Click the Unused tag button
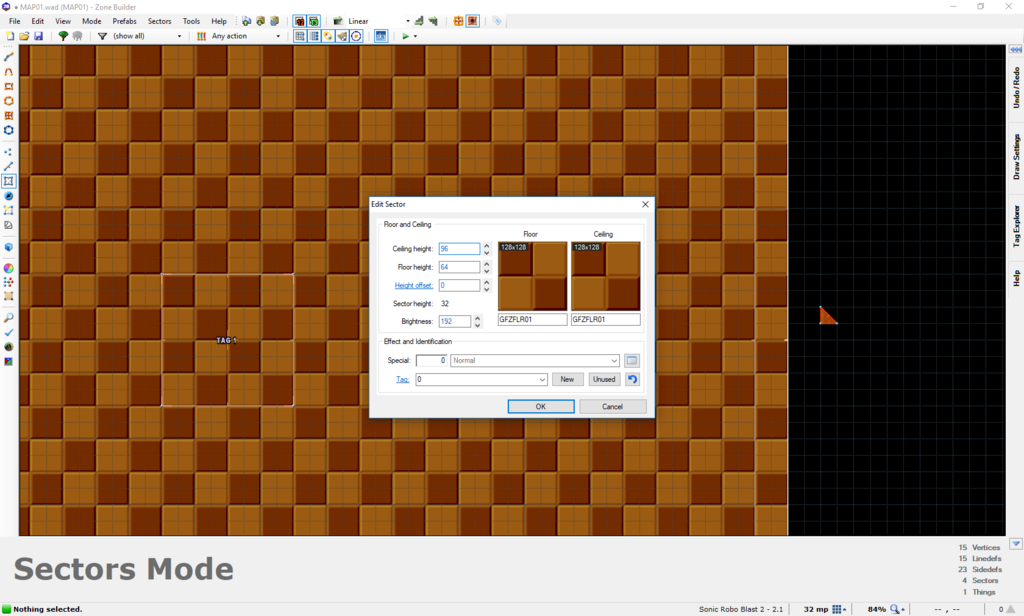 pyautogui.click(x=604, y=380)
